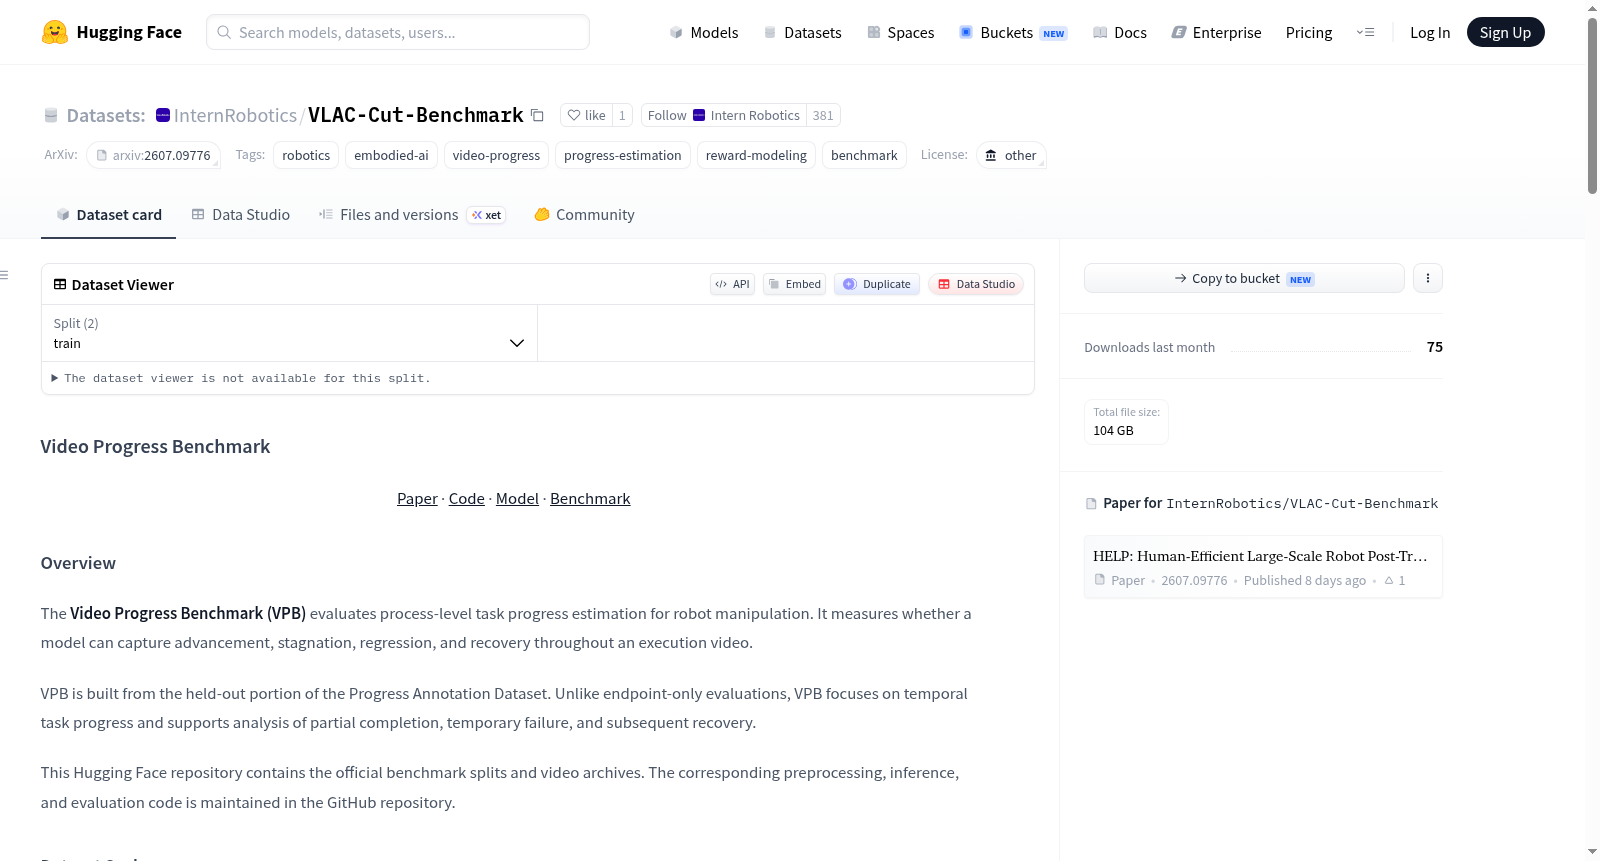Open the like count of 1
Screen dimensions: 1600x861
[622, 115]
